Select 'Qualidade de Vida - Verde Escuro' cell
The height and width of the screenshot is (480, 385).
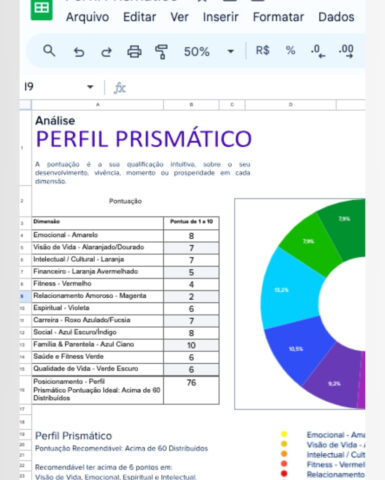(98, 369)
